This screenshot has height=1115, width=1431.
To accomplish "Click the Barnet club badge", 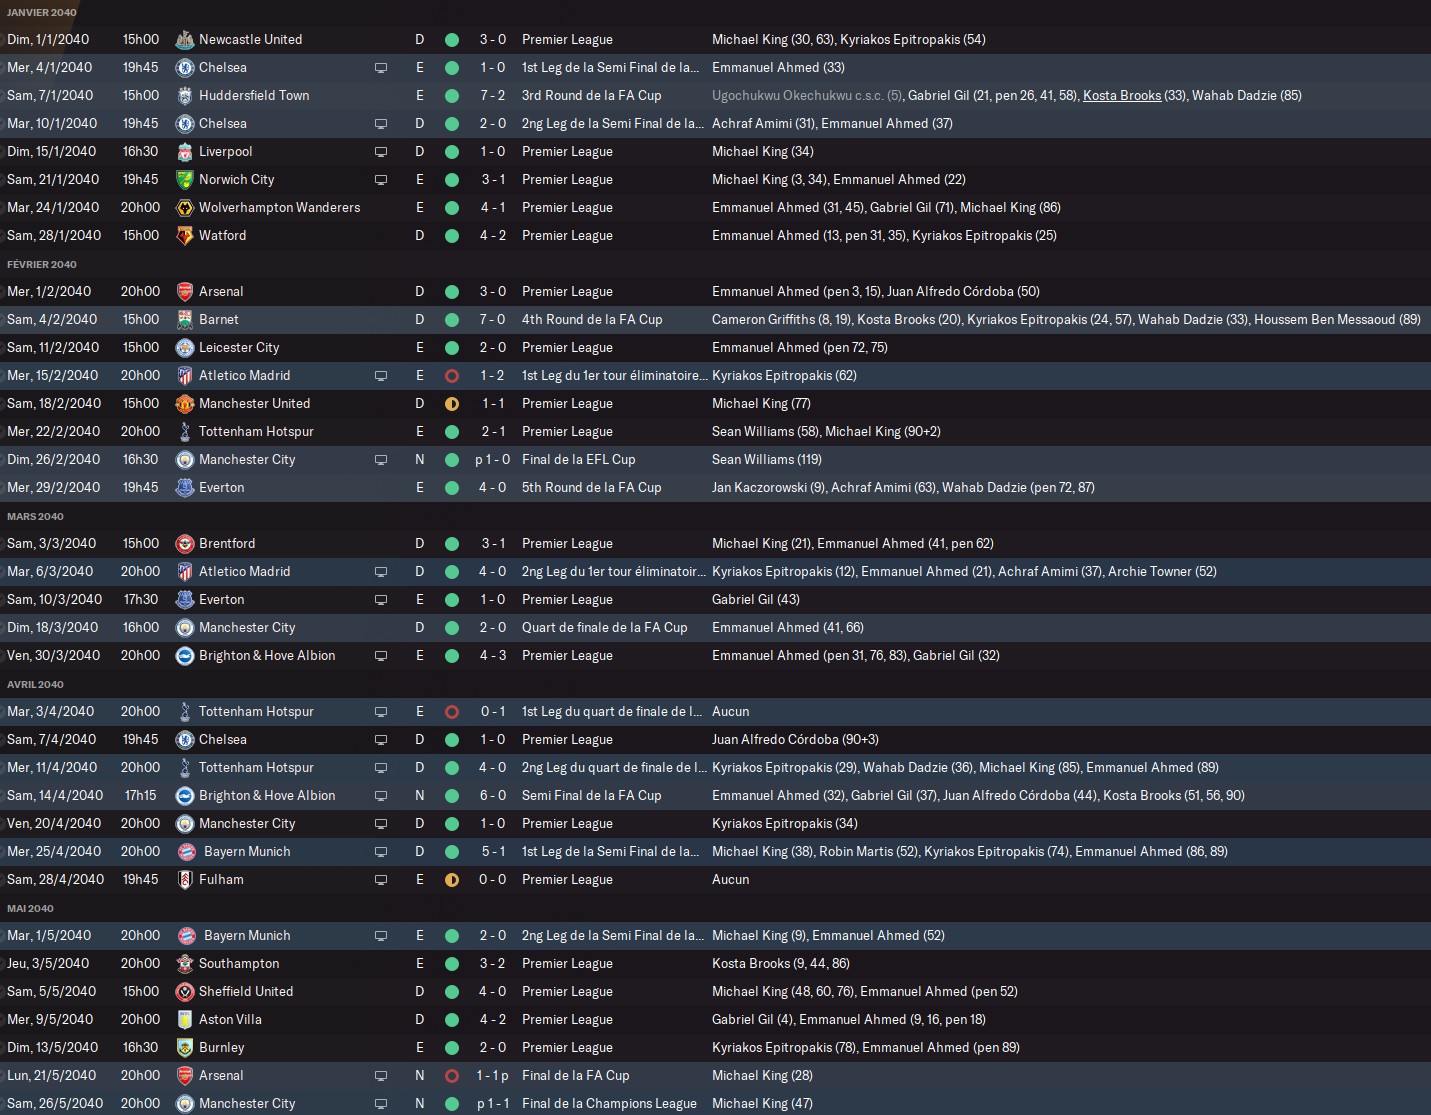I will 184,320.
